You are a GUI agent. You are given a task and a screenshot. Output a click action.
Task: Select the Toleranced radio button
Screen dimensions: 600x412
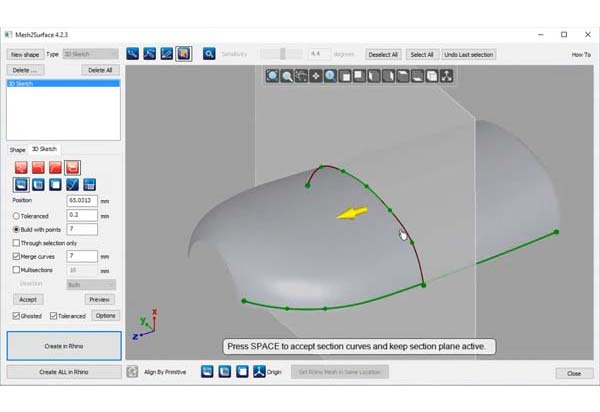click(15, 215)
